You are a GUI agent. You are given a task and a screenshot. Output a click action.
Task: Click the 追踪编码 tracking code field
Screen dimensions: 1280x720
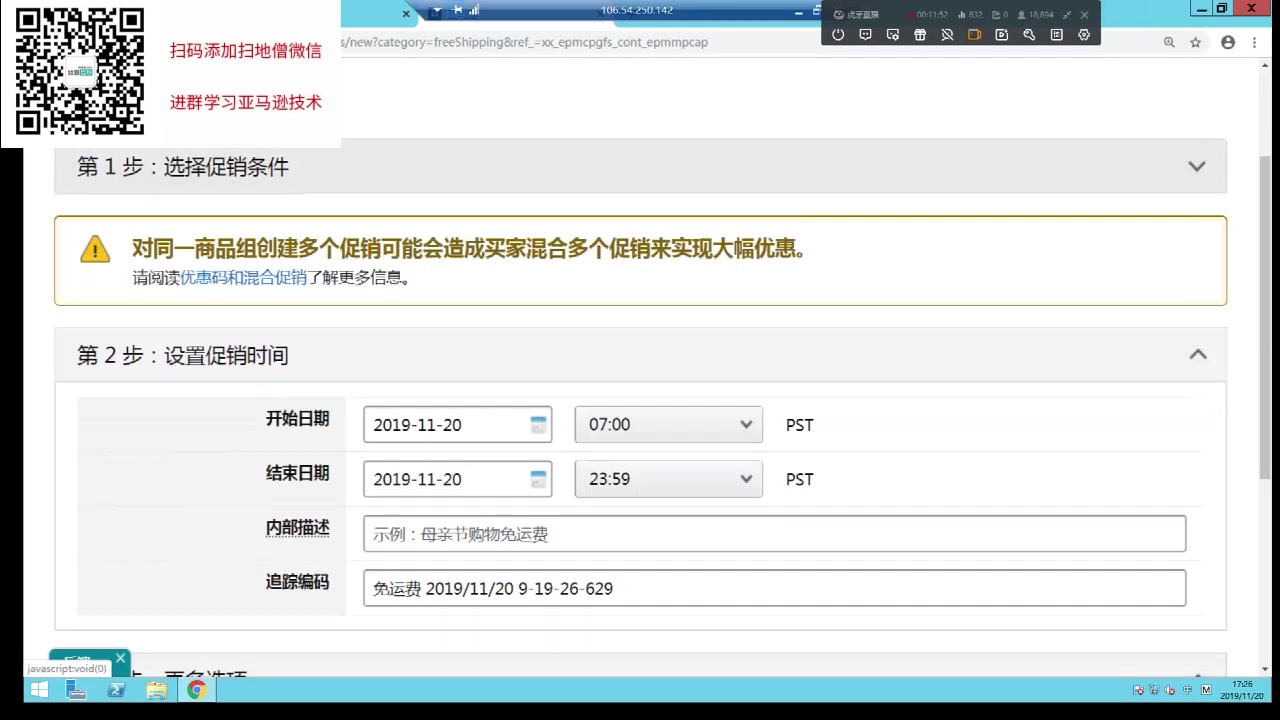[x=774, y=588]
